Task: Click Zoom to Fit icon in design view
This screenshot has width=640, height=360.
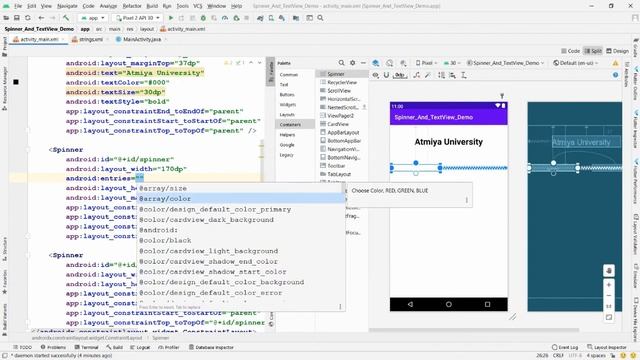Action: click(609, 317)
